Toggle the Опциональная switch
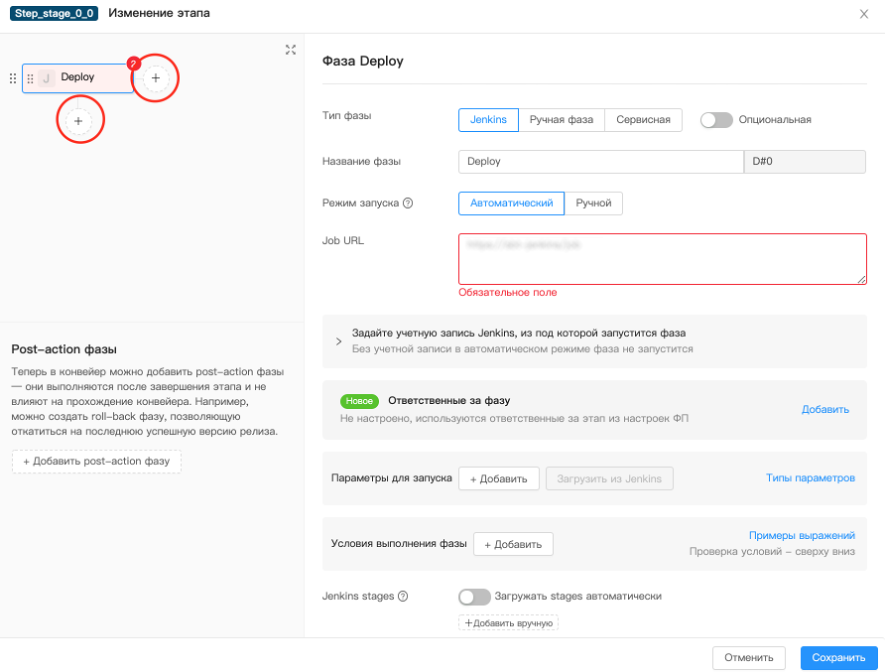885x672 pixels. point(716,119)
